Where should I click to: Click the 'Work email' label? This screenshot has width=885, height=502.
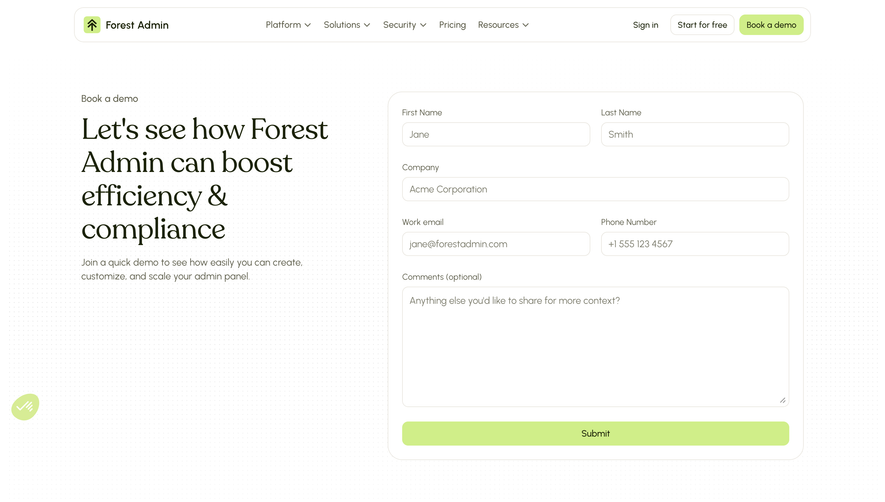pos(423,222)
